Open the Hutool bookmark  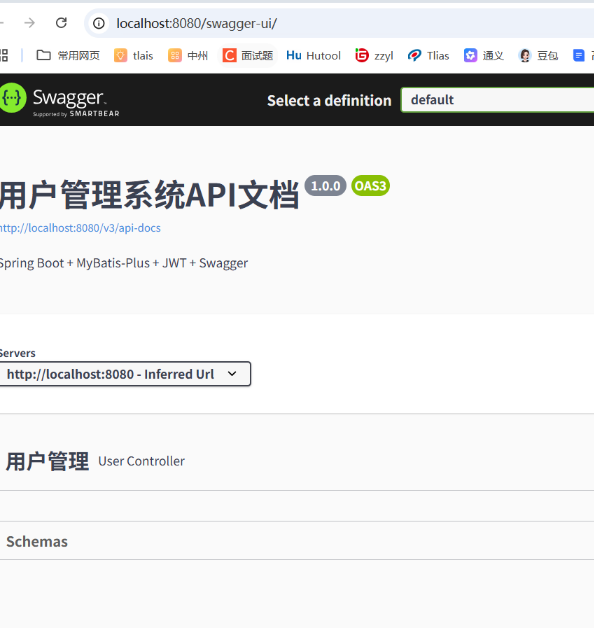(x=313, y=55)
